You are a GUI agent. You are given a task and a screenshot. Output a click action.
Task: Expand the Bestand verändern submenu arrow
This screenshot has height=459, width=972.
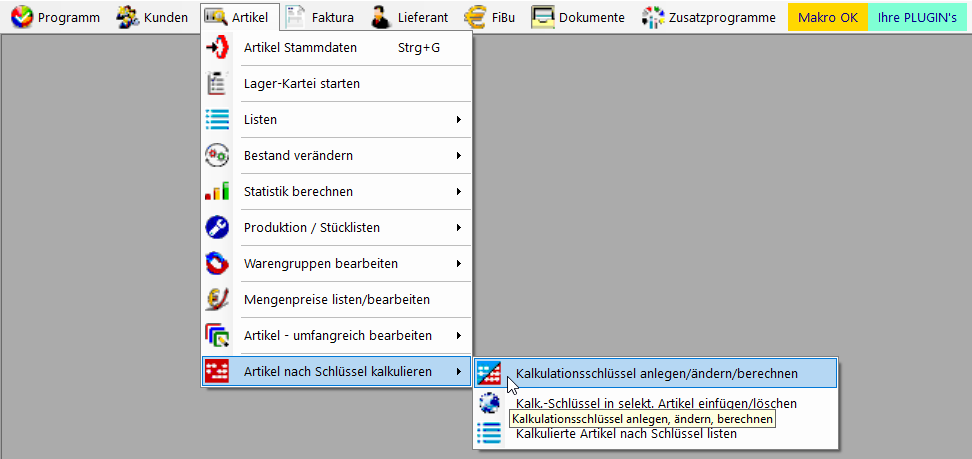459,155
